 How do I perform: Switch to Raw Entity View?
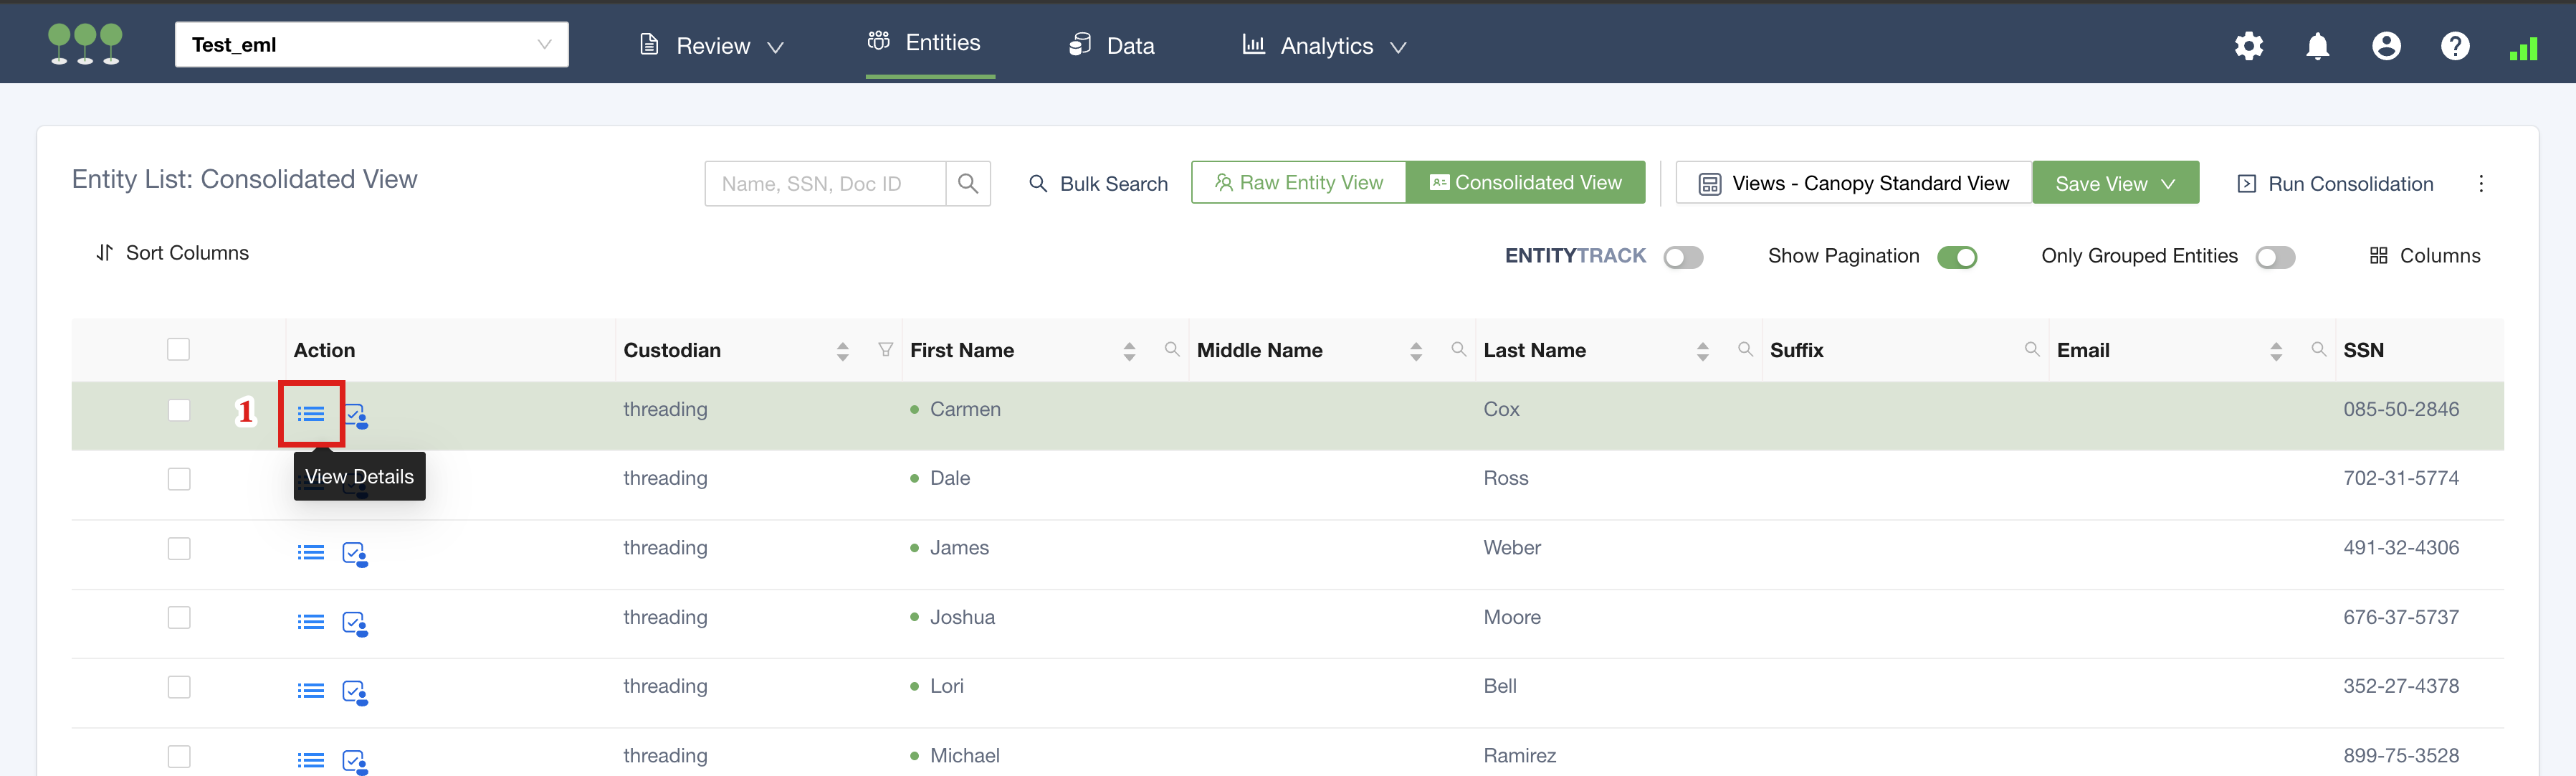[x=1298, y=183]
